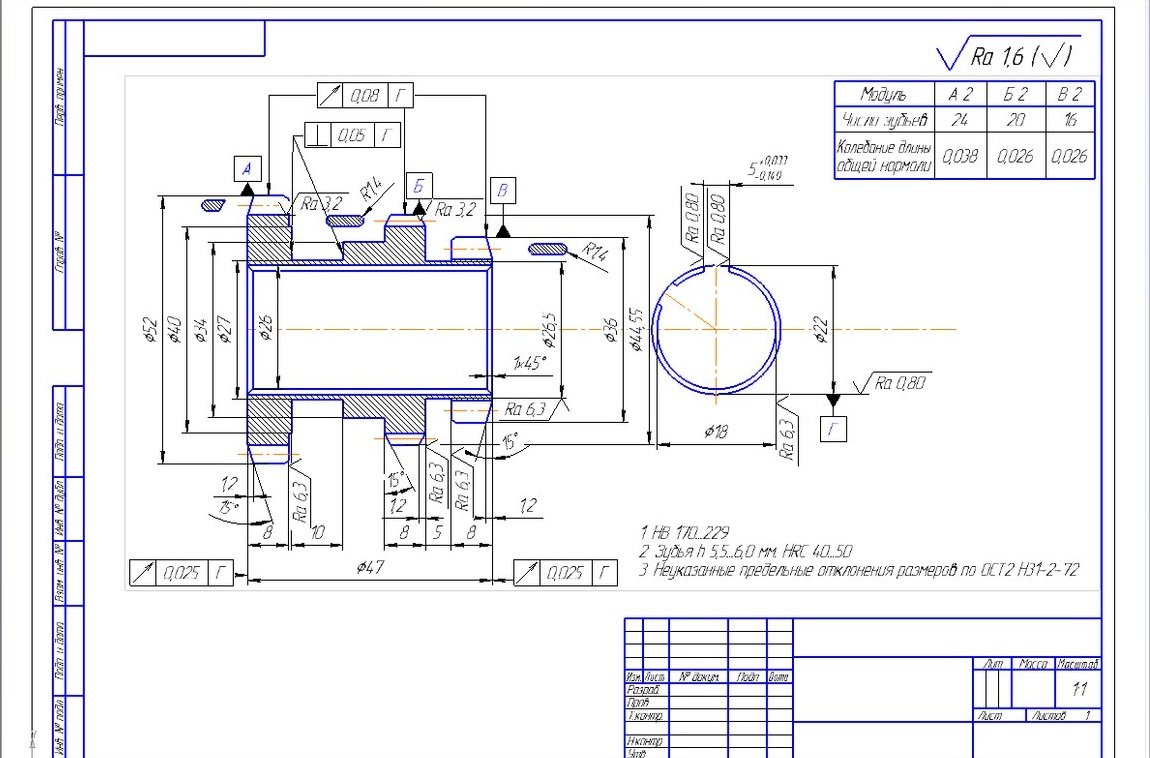The width and height of the screenshot is (1150, 758).
Task: Select the scale value 1:1 in the title block
Action: point(1078,689)
